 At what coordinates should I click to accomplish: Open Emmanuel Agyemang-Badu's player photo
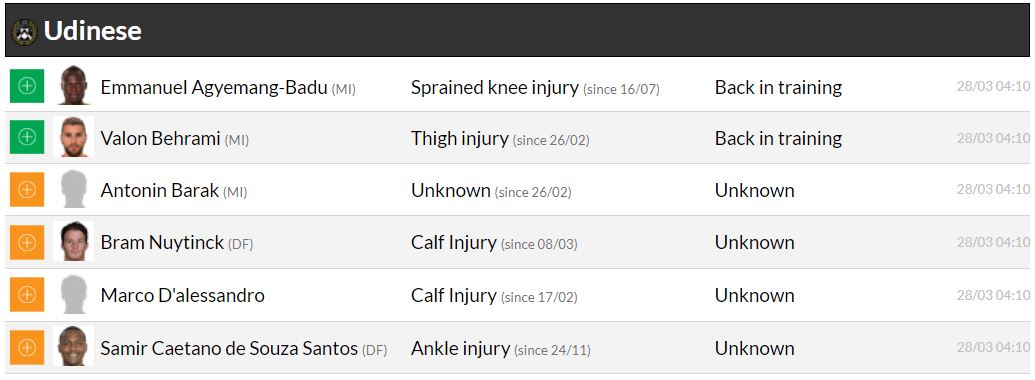[73, 85]
